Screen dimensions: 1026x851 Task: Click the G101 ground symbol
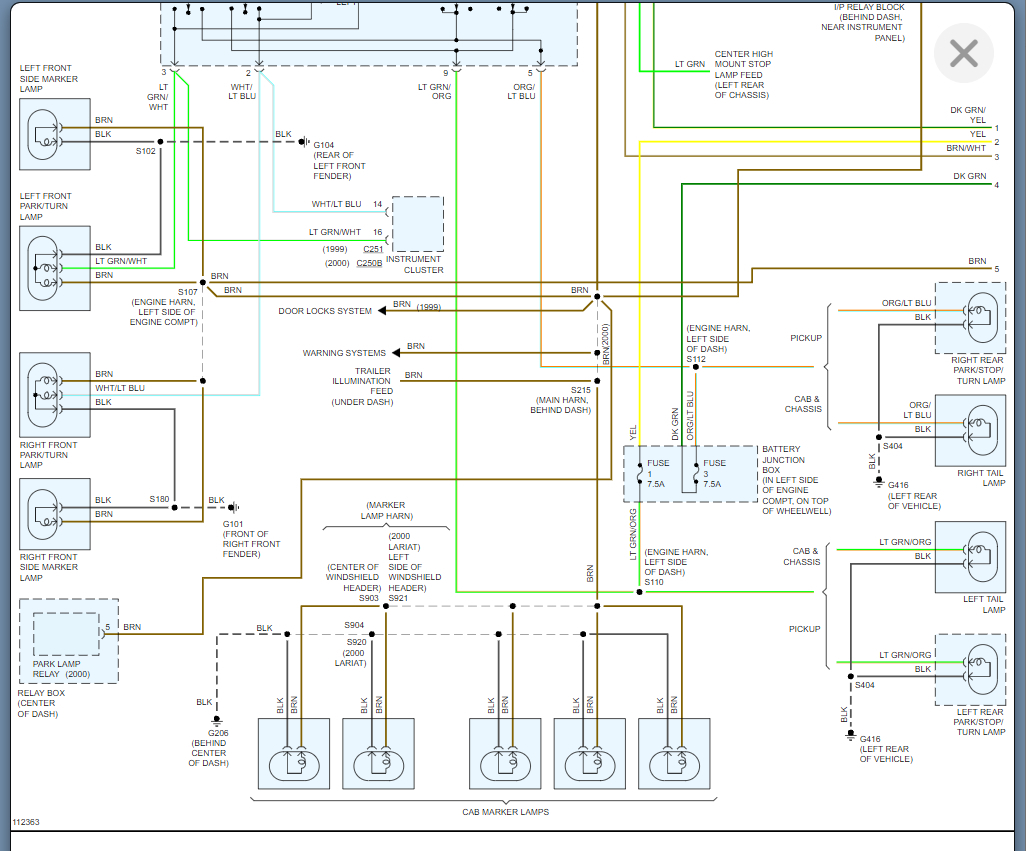click(234, 507)
